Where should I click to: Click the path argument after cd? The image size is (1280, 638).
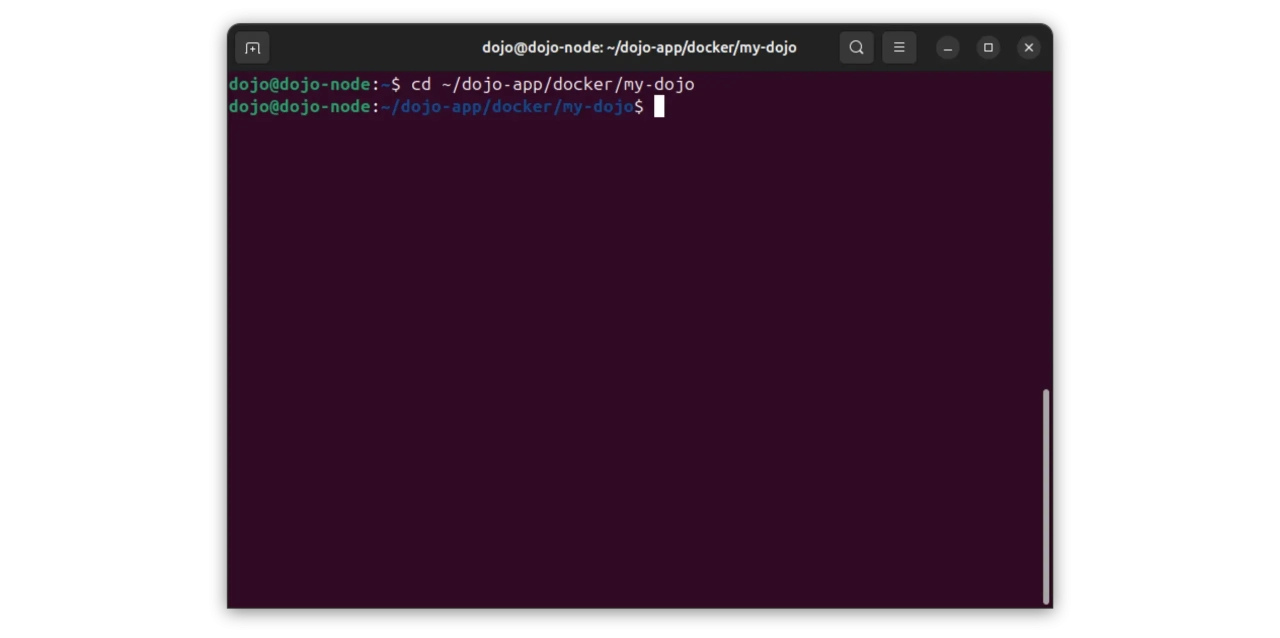(x=567, y=85)
